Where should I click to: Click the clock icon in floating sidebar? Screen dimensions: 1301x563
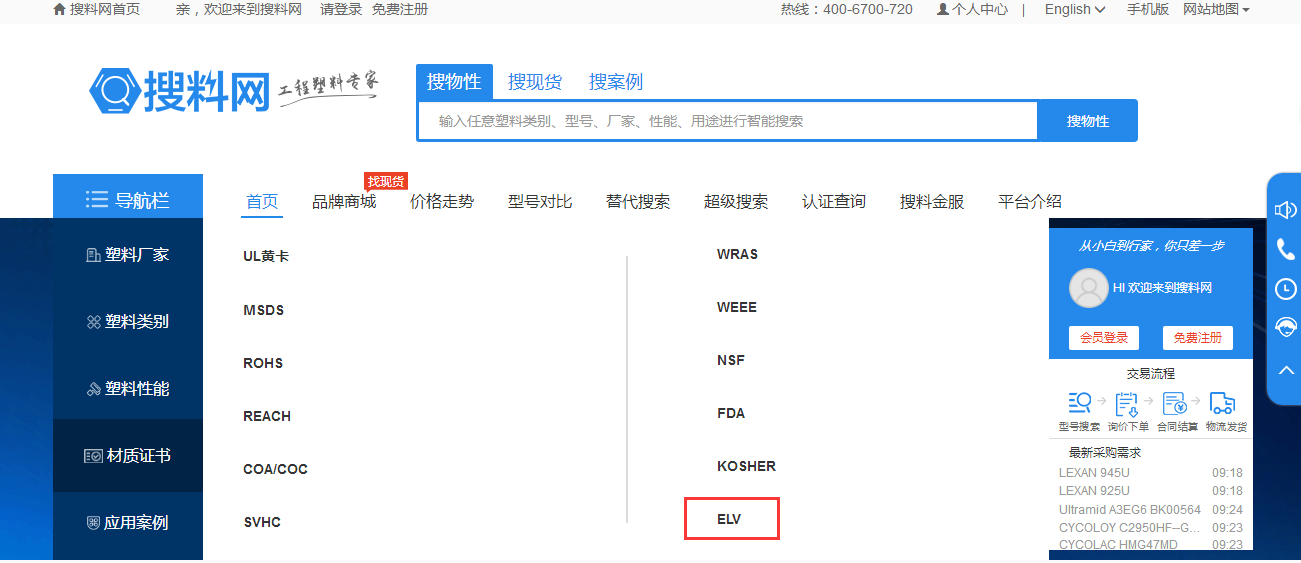tap(1285, 289)
